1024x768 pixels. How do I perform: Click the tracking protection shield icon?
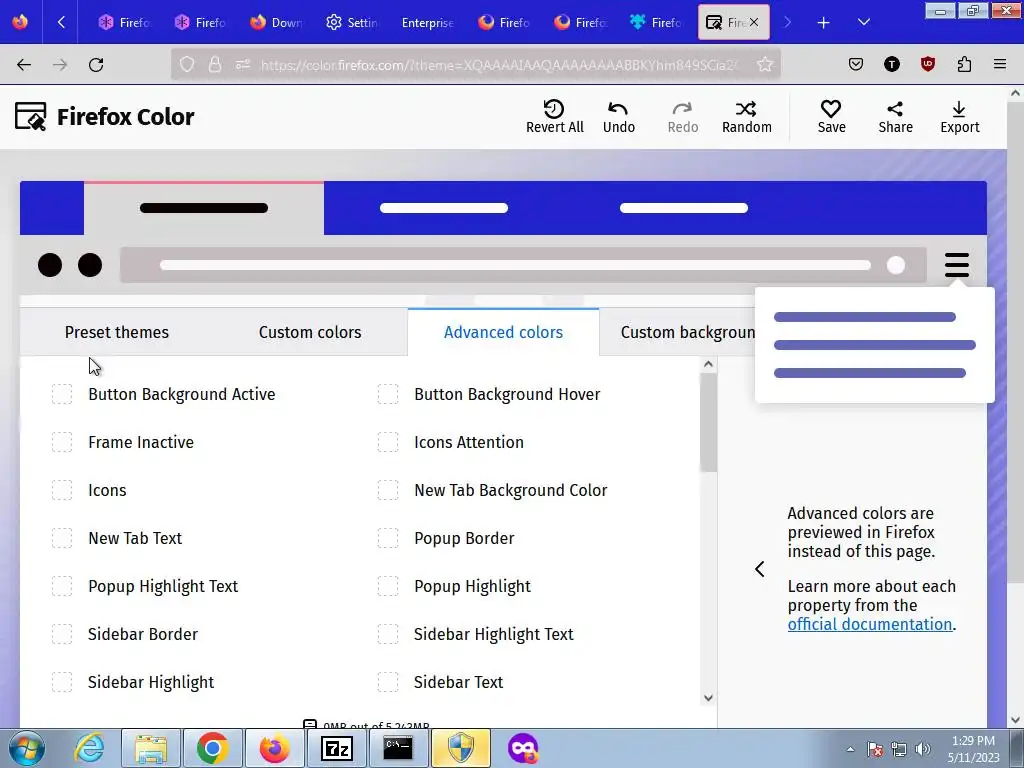pyautogui.click(x=187, y=65)
